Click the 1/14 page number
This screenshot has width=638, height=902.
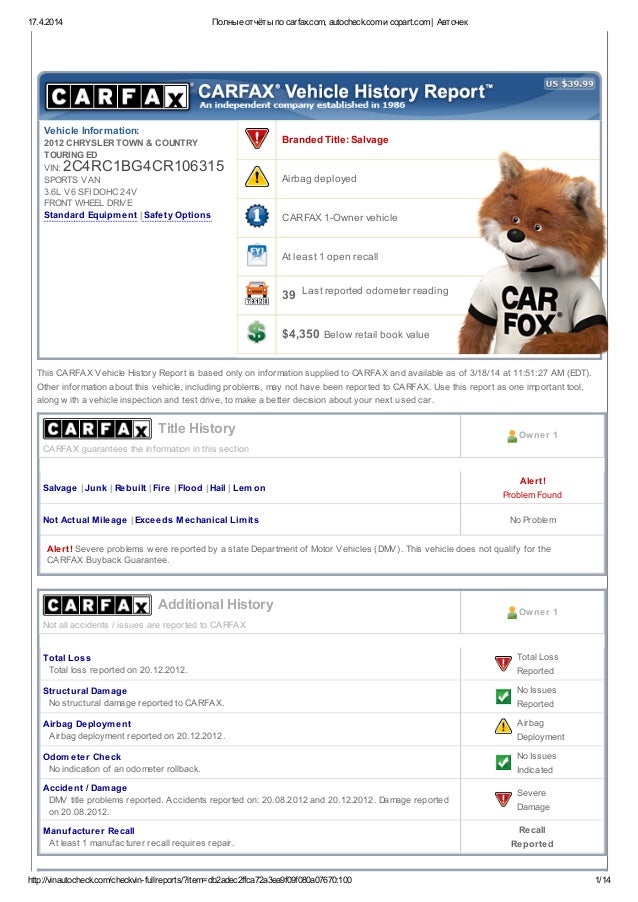click(x=603, y=880)
